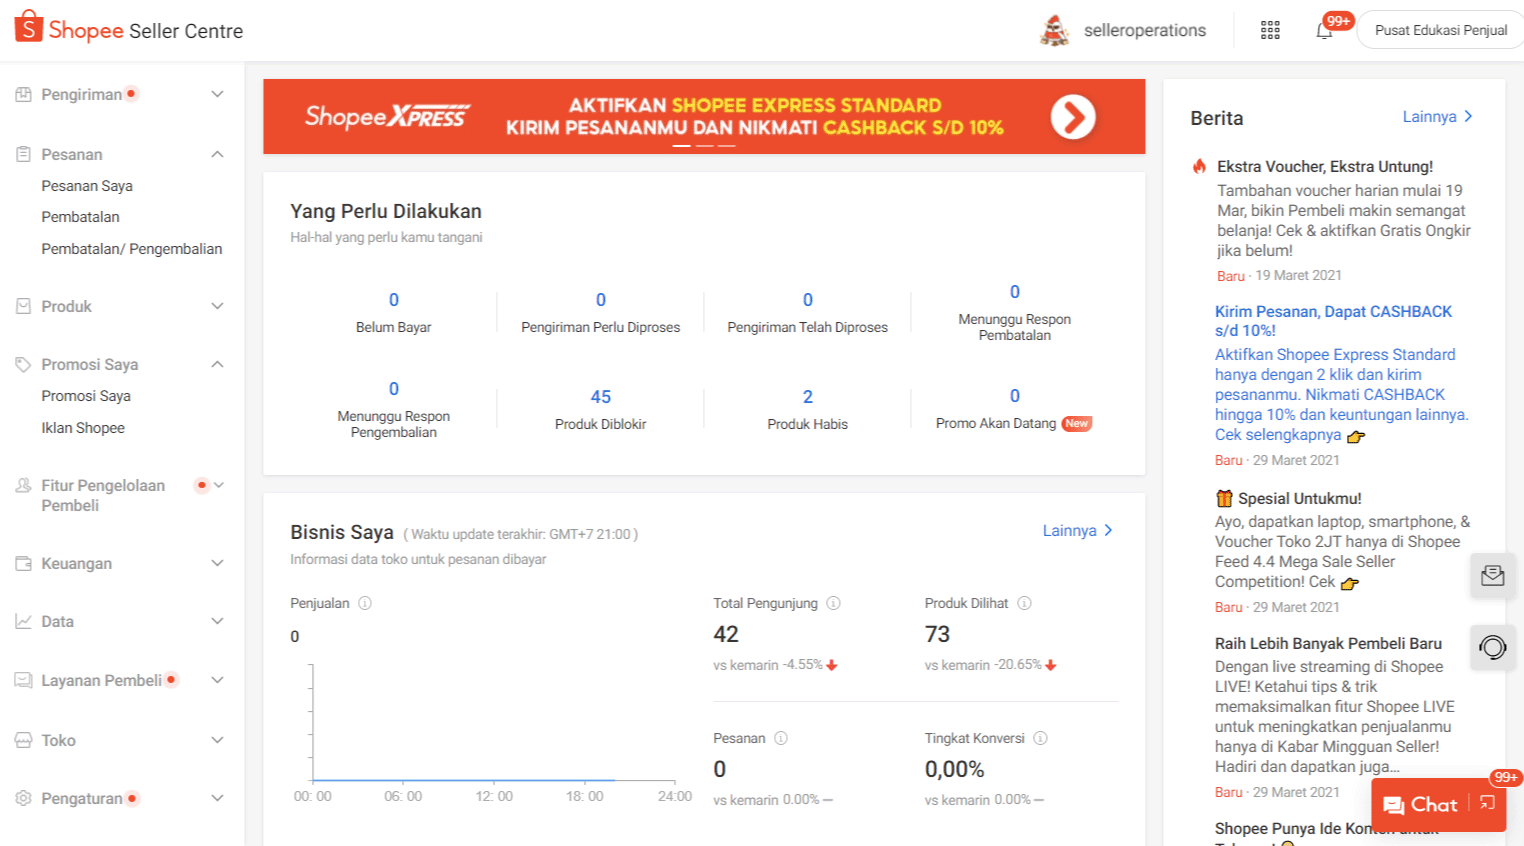
Task: Open the 2 Produk Habis item
Action: tap(808, 409)
